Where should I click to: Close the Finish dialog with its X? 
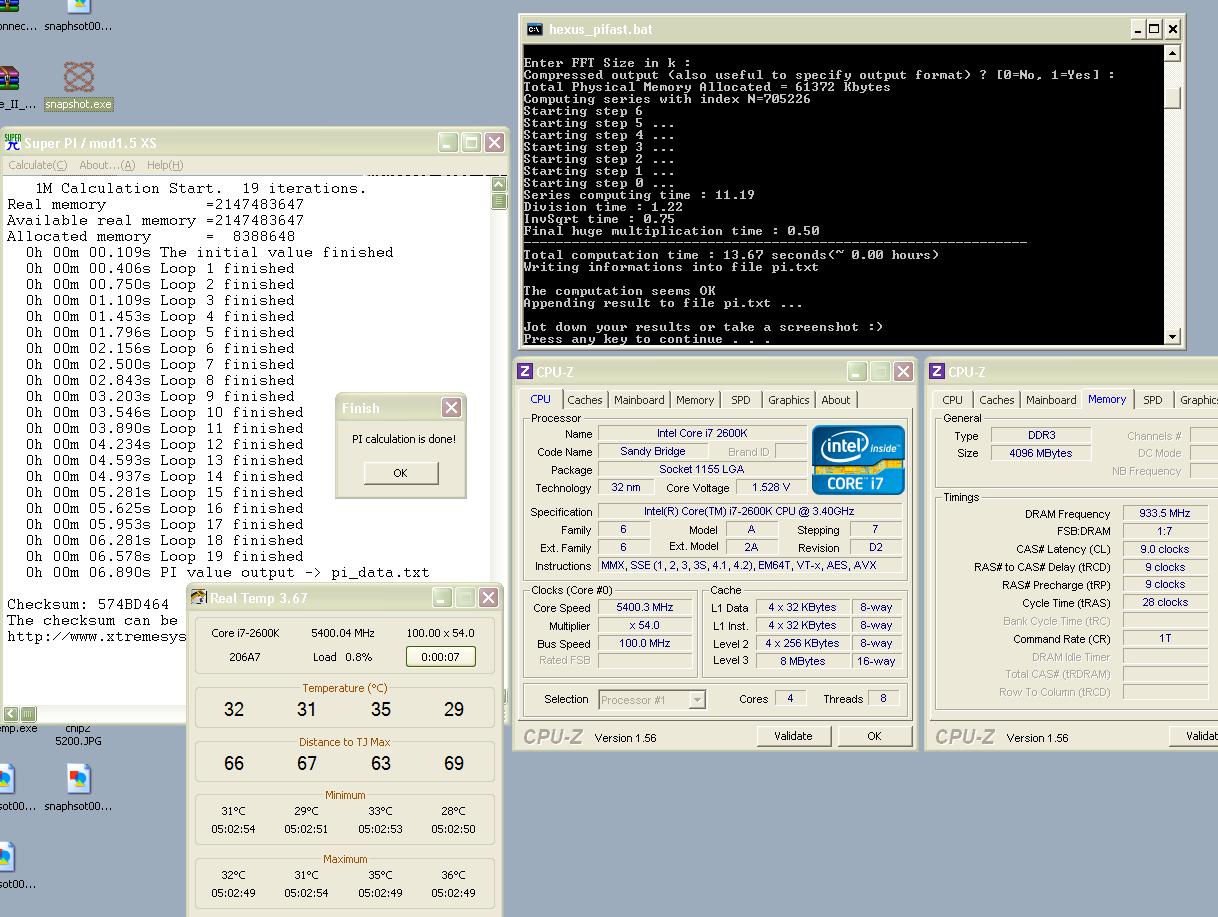[451, 407]
